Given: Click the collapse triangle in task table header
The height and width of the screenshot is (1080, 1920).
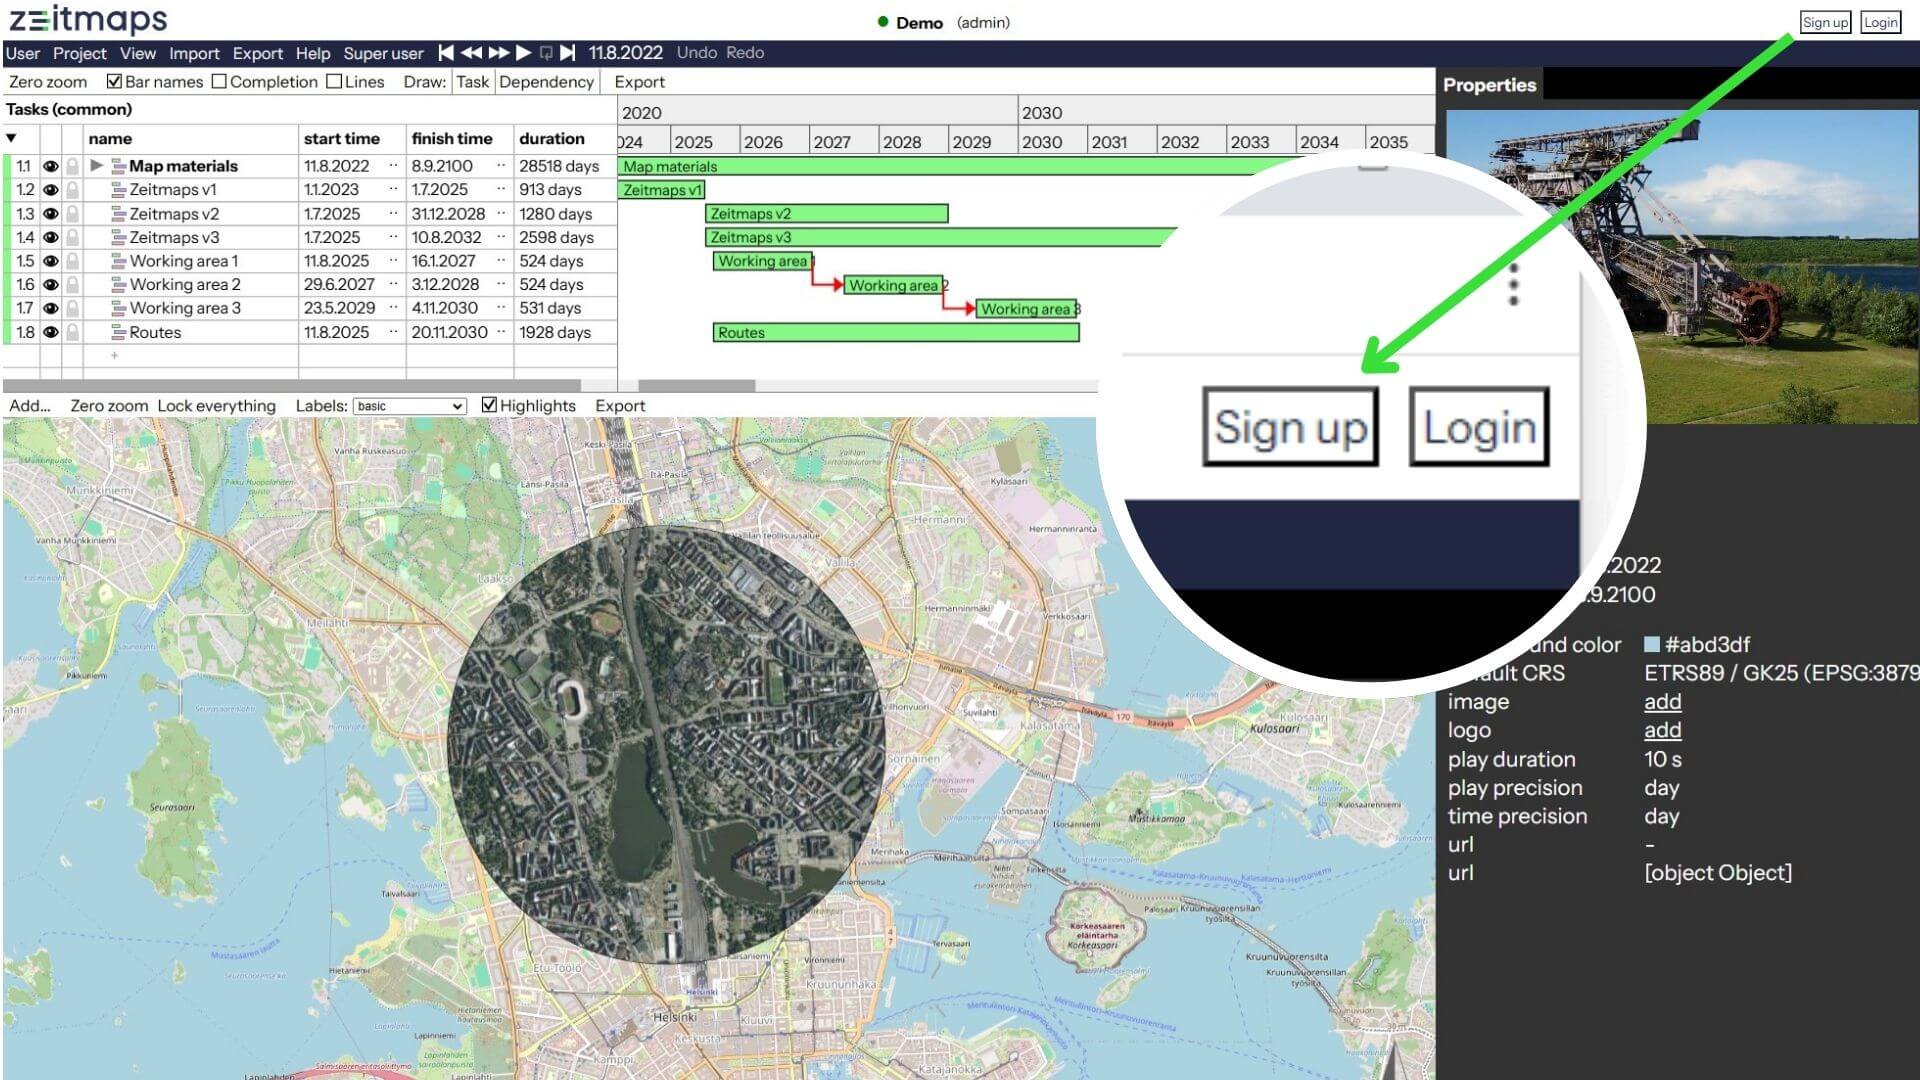Looking at the screenshot, I should (11, 138).
